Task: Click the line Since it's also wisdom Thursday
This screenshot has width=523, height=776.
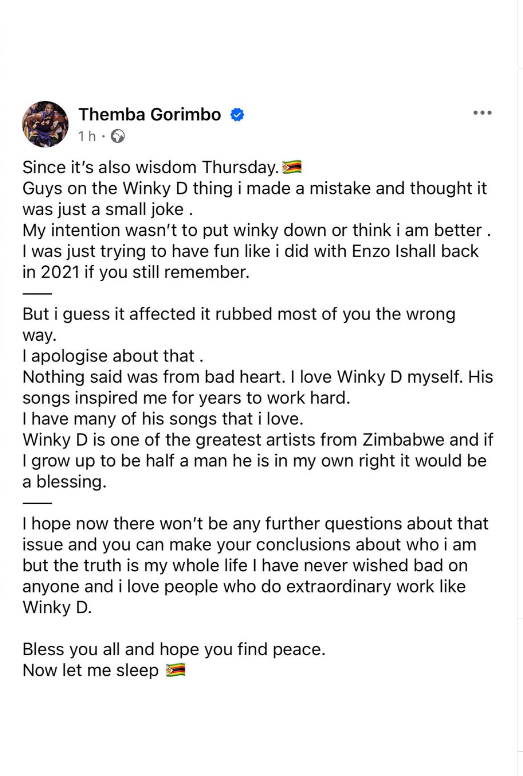Action: 151,167
